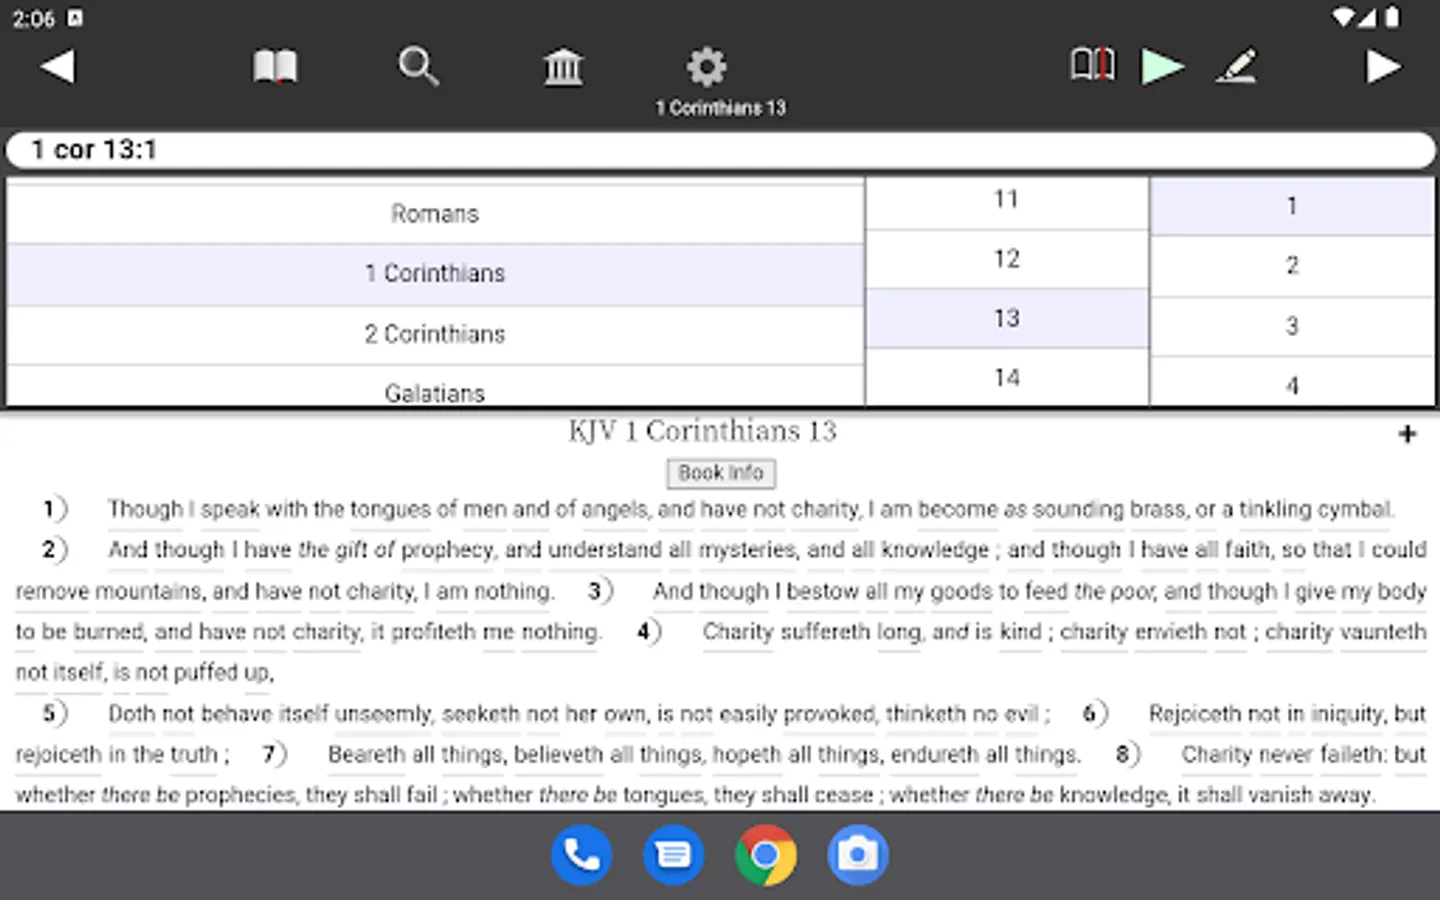
Task: Pick verse 3 in verse column
Action: tap(1292, 326)
